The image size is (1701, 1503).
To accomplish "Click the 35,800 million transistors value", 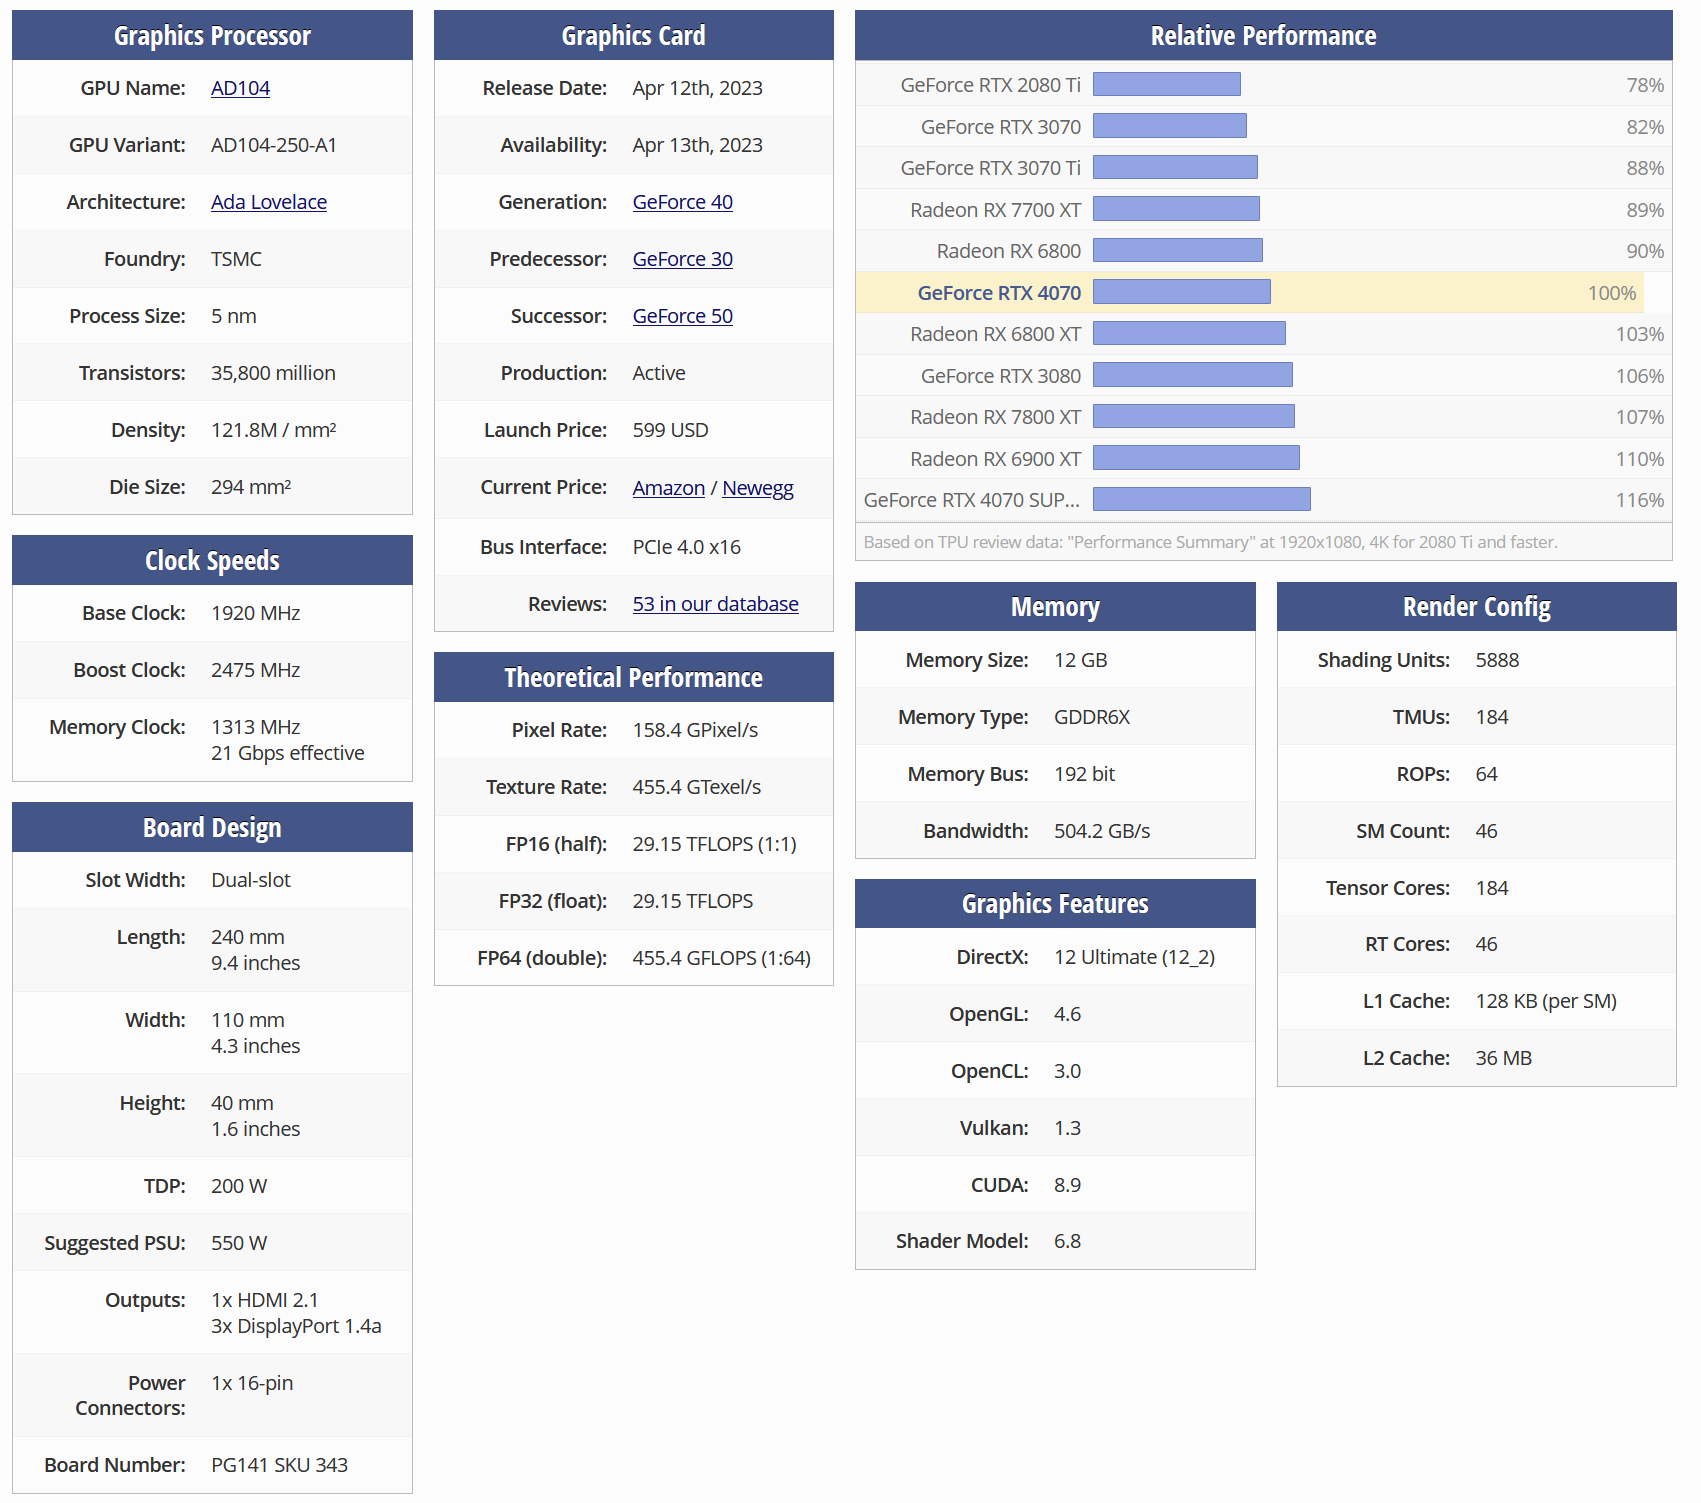I will pyautogui.click(x=273, y=373).
